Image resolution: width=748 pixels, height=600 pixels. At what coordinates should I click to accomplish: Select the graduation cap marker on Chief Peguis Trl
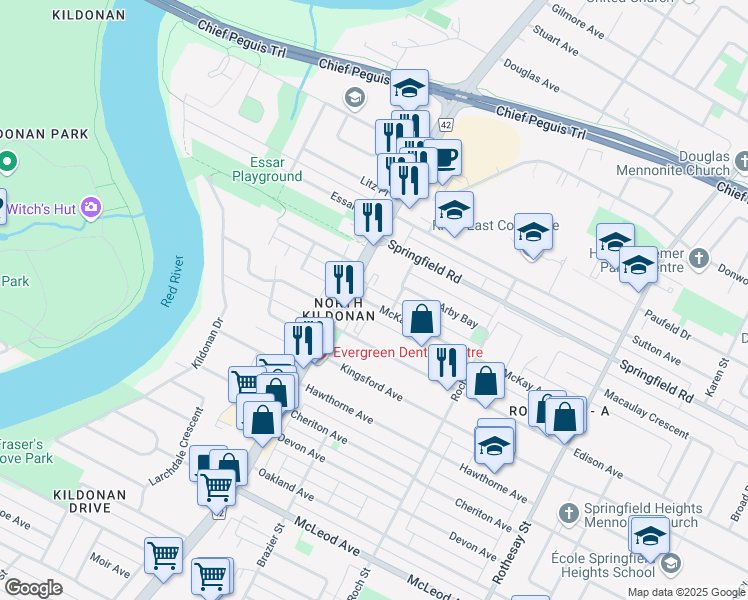click(409, 89)
